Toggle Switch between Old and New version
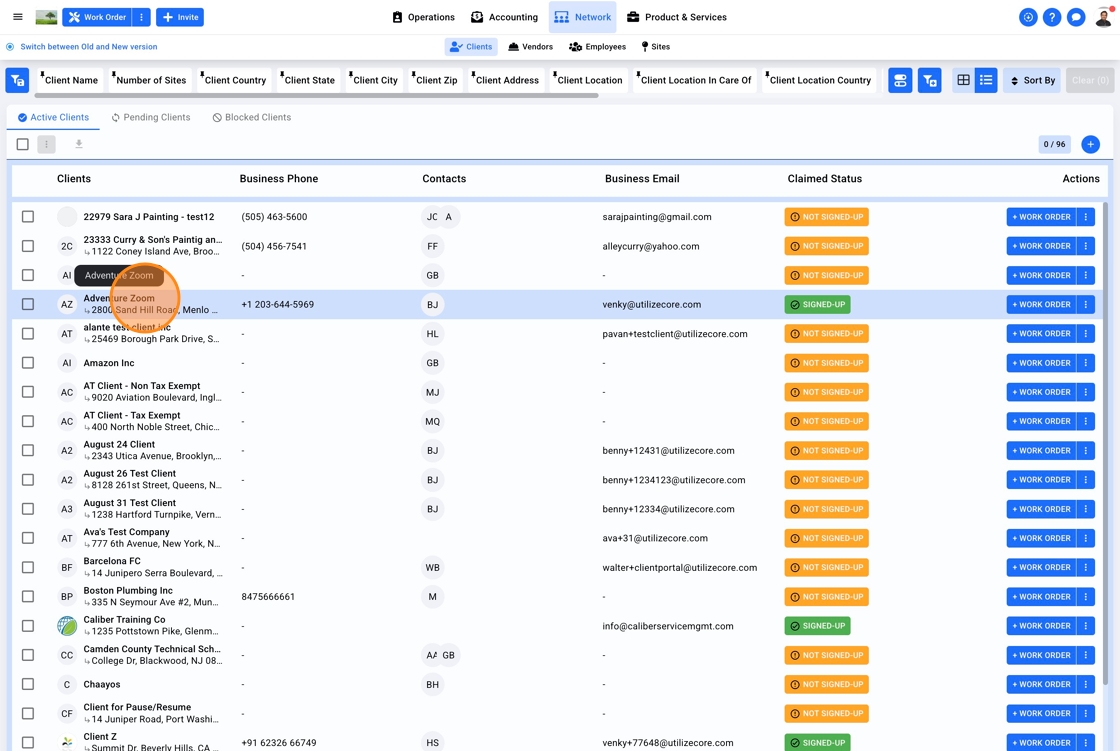The width and height of the screenshot is (1120, 751). [x=81, y=46]
